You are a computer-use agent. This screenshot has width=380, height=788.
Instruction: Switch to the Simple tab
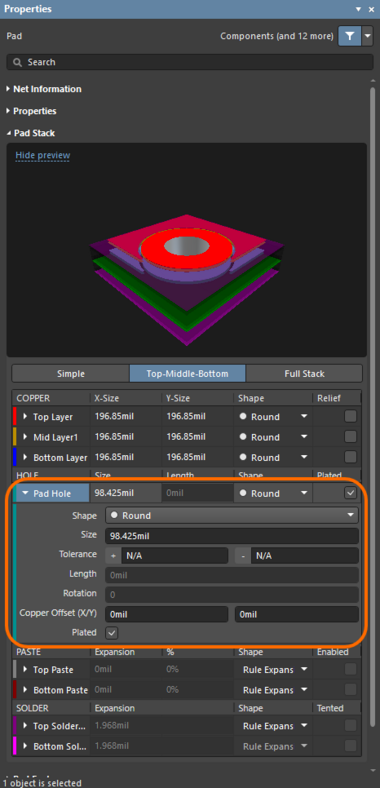tap(70, 374)
